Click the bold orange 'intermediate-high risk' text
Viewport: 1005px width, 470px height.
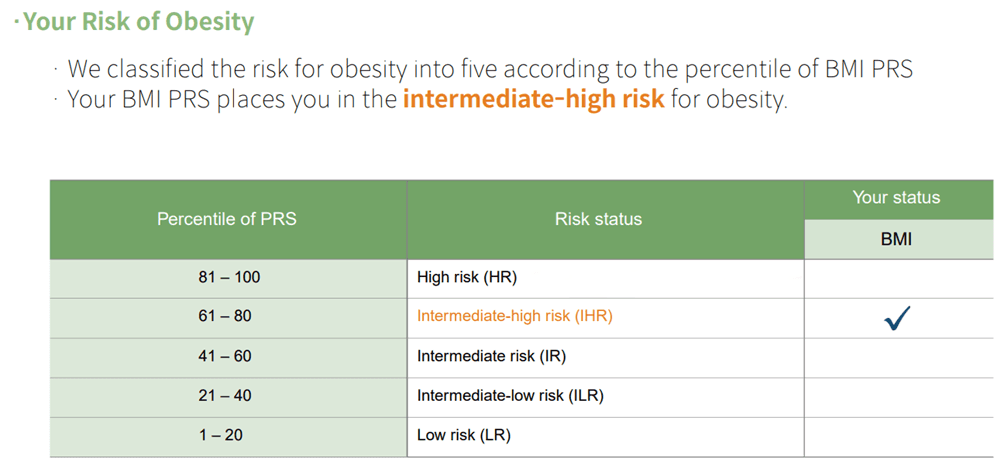pos(533,100)
